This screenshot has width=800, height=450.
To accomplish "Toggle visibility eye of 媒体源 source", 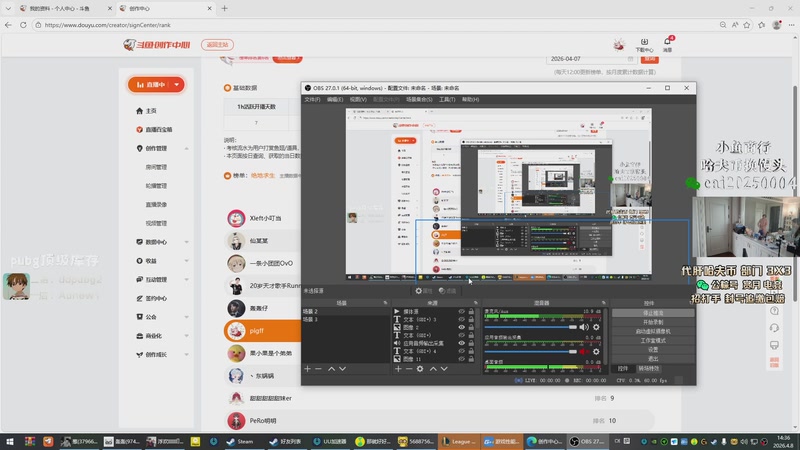I will [461, 311].
